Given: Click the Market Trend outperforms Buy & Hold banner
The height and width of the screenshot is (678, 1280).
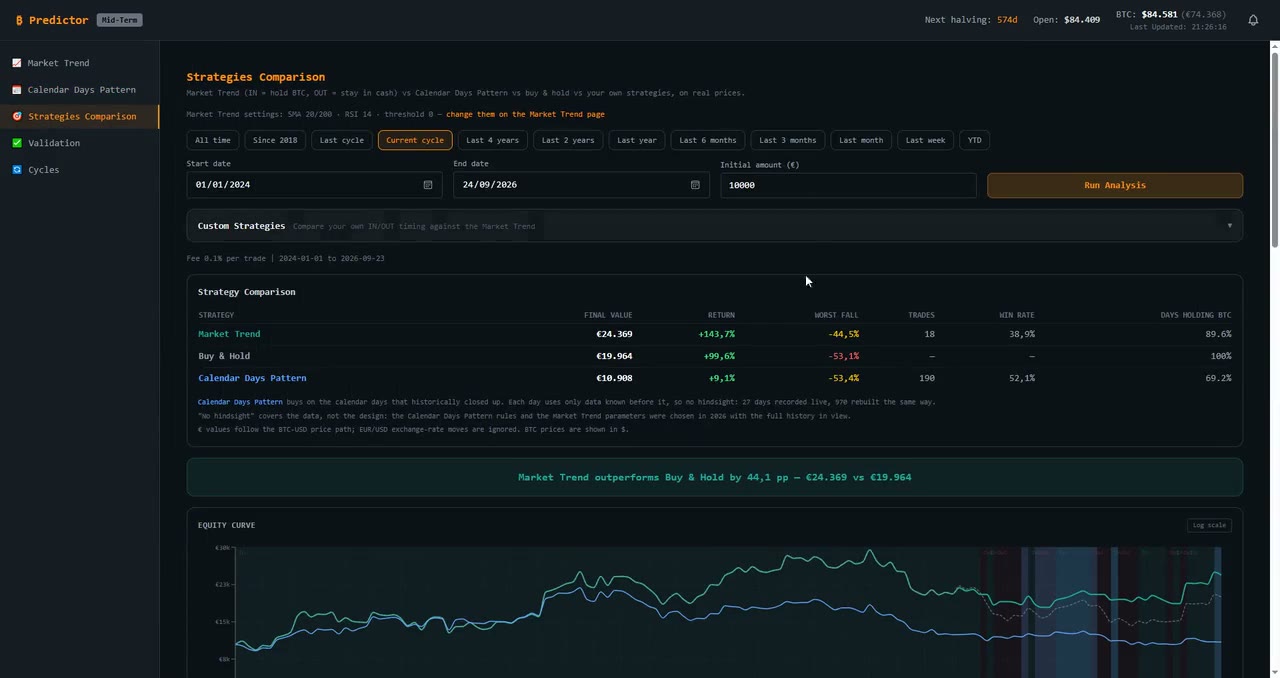Looking at the screenshot, I should [x=715, y=477].
